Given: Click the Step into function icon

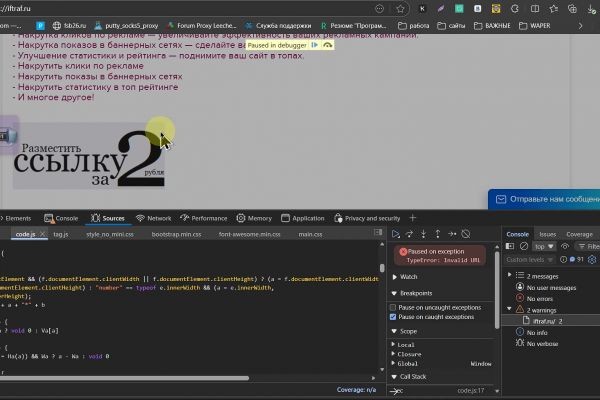Looking at the screenshot, I should click(424, 234).
